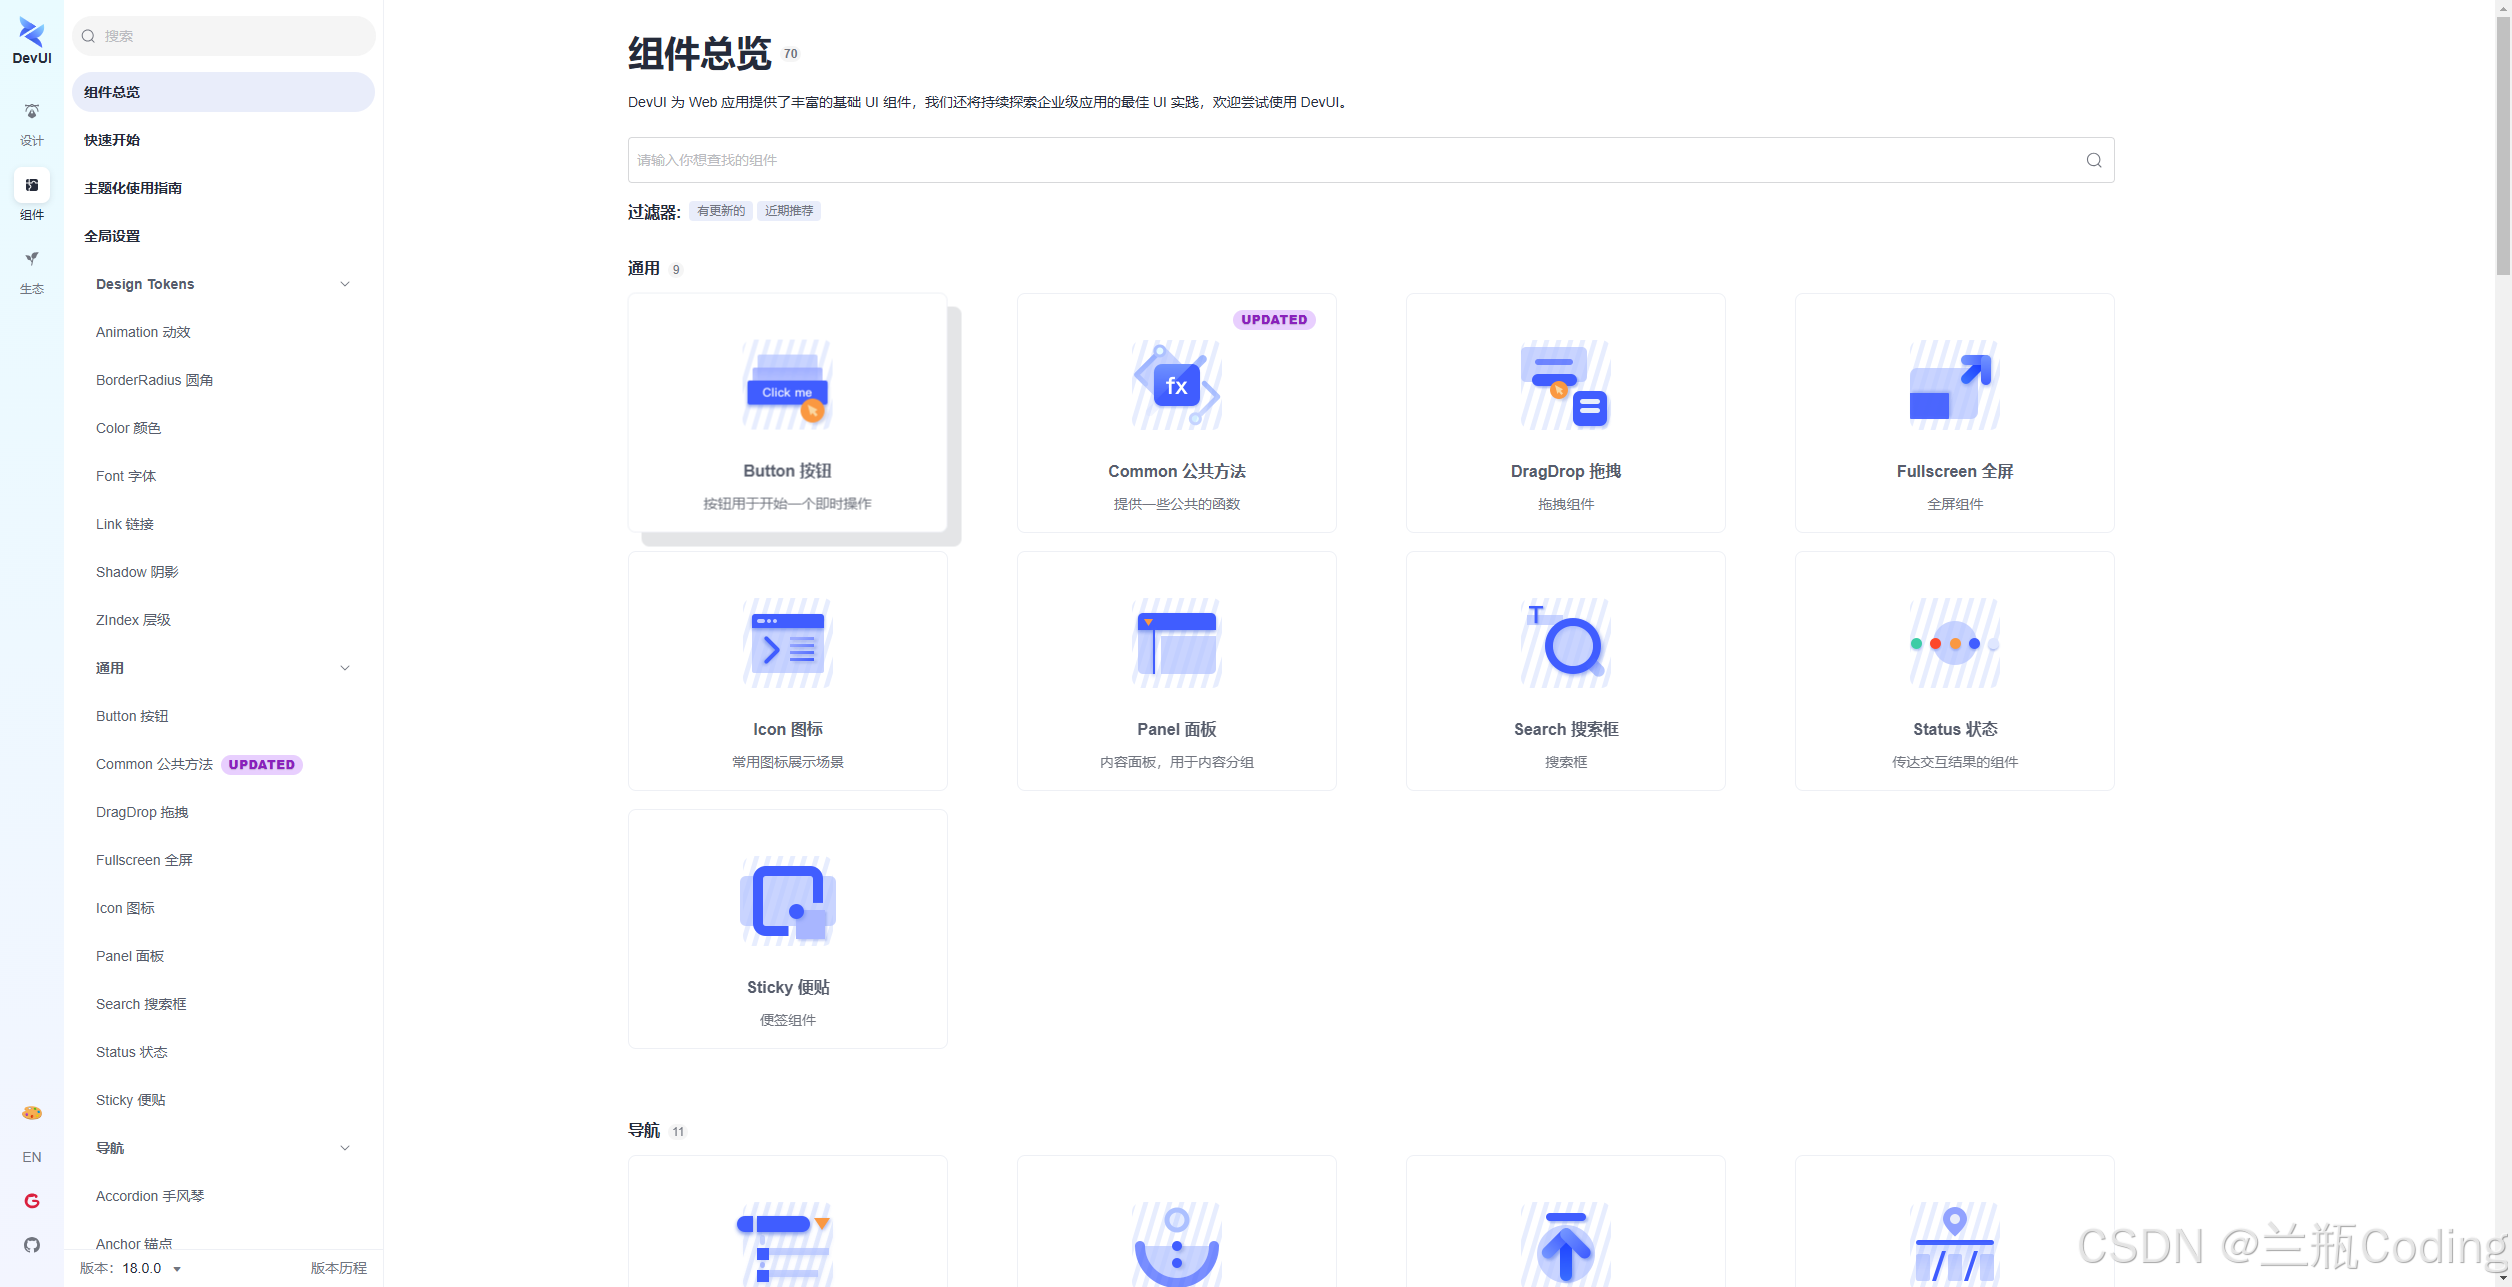Viewport: 2512px width, 1287px height.
Task: Collapse the Design Tokens group
Action: coord(344,284)
